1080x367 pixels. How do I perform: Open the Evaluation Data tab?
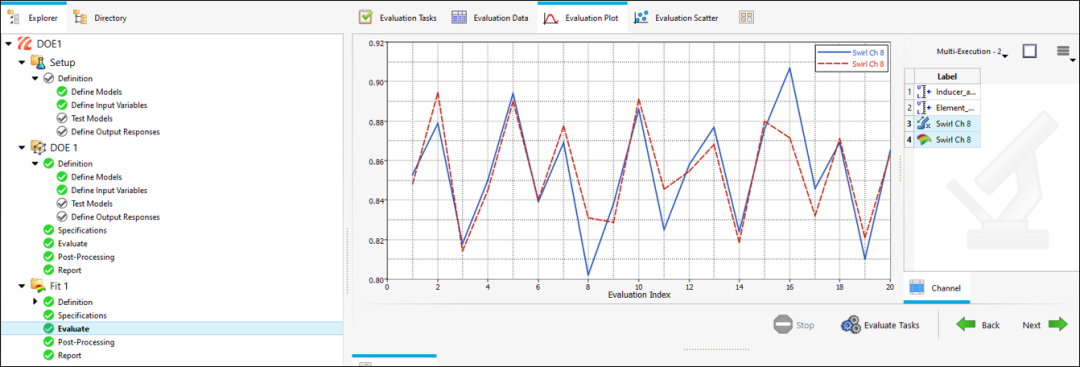pos(490,18)
